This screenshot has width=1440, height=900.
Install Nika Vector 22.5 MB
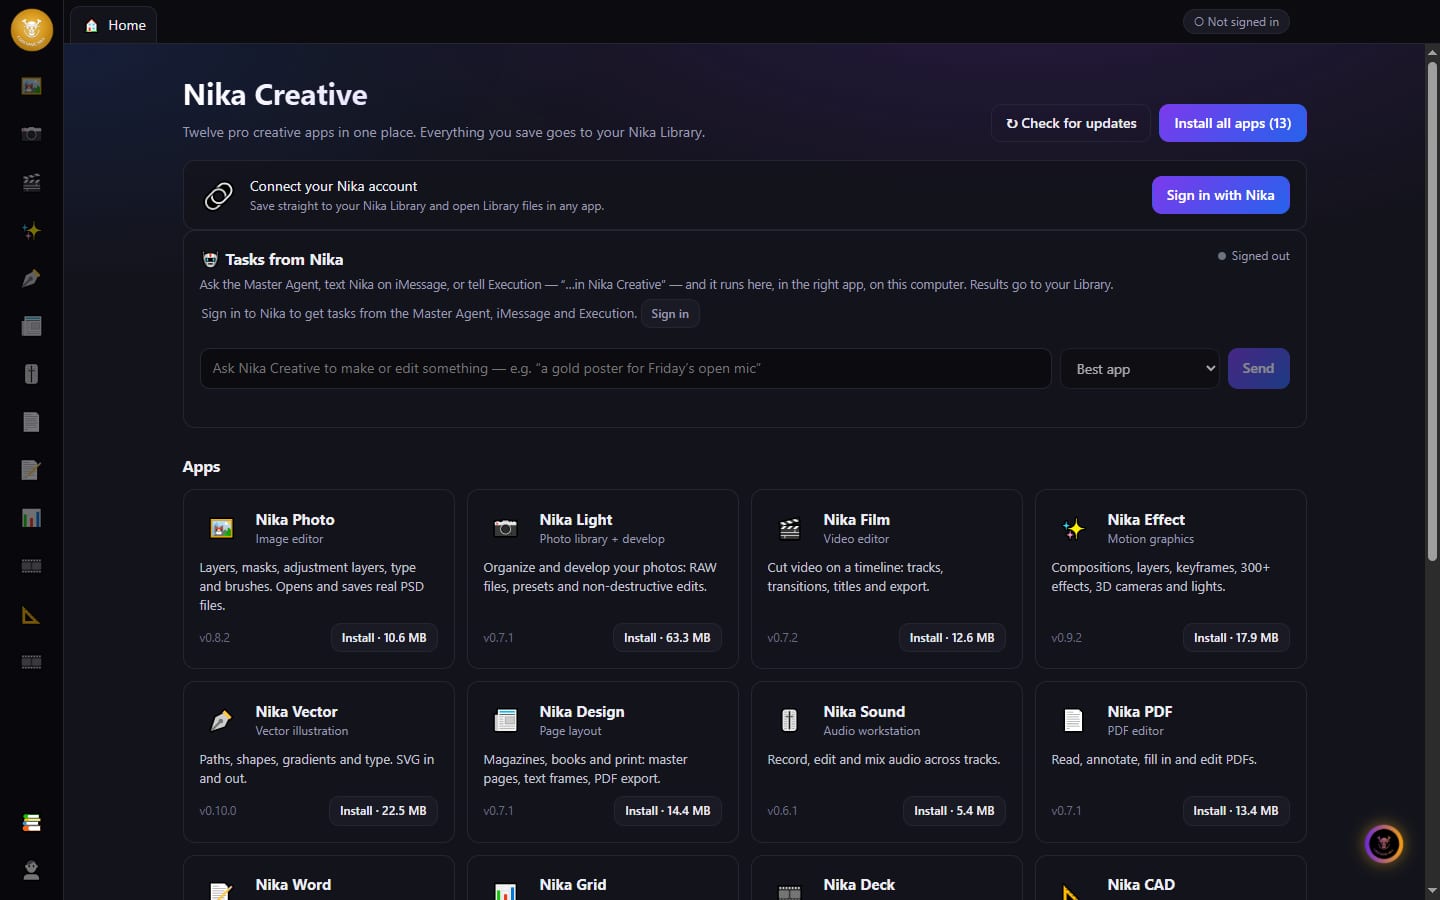383,811
